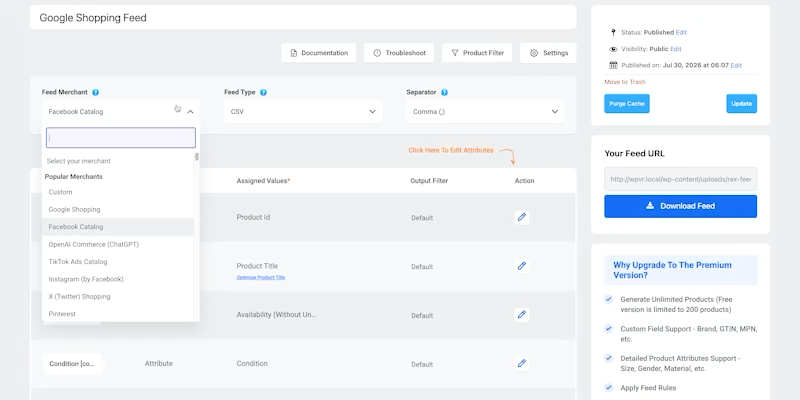The image size is (800, 400).
Task: Open the Troubleshoot panel
Action: tap(399, 53)
